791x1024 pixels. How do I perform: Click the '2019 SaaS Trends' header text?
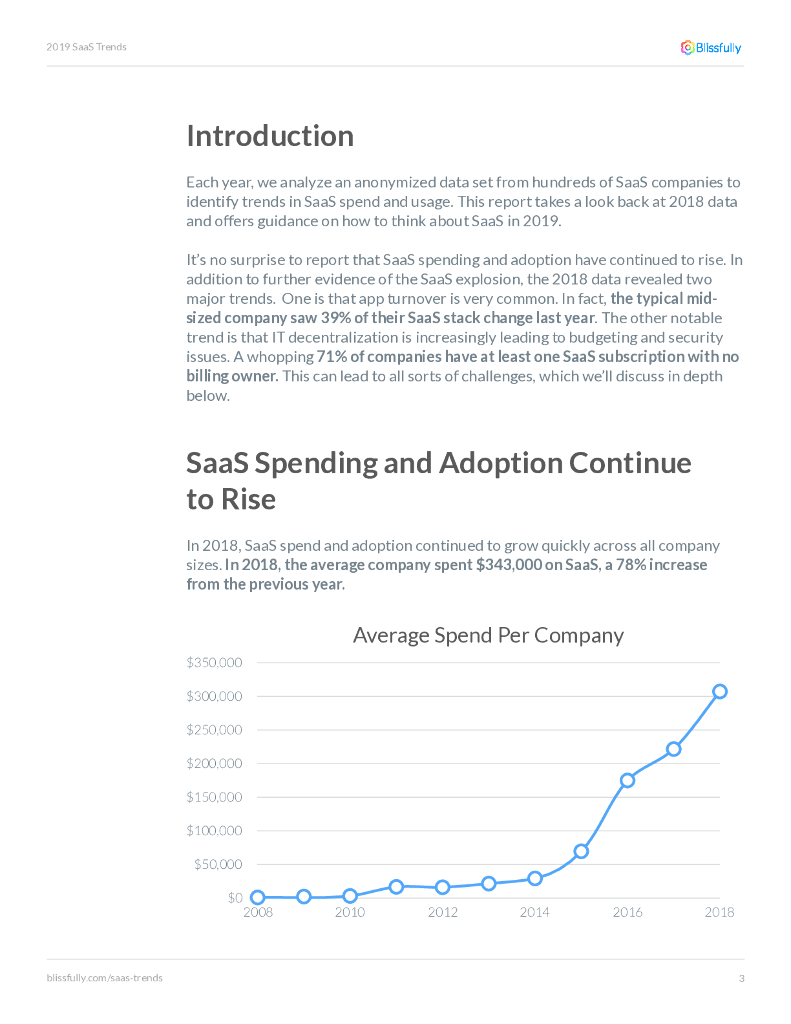[86, 47]
